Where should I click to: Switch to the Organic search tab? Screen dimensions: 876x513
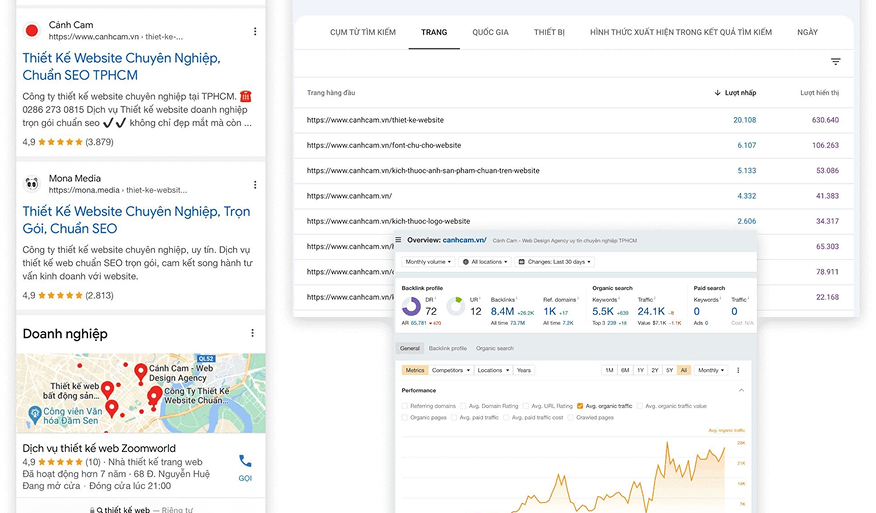tap(494, 348)
